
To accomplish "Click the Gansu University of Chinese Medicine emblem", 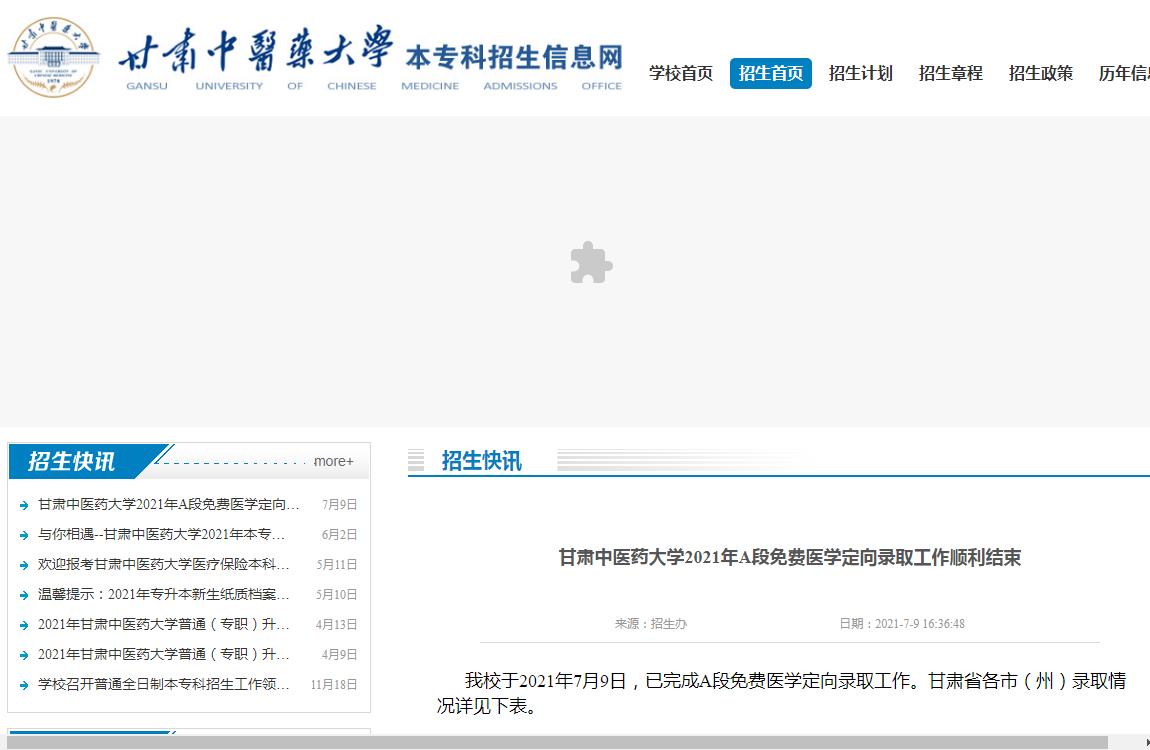I will pyautogui.click(x=54, y=57).
